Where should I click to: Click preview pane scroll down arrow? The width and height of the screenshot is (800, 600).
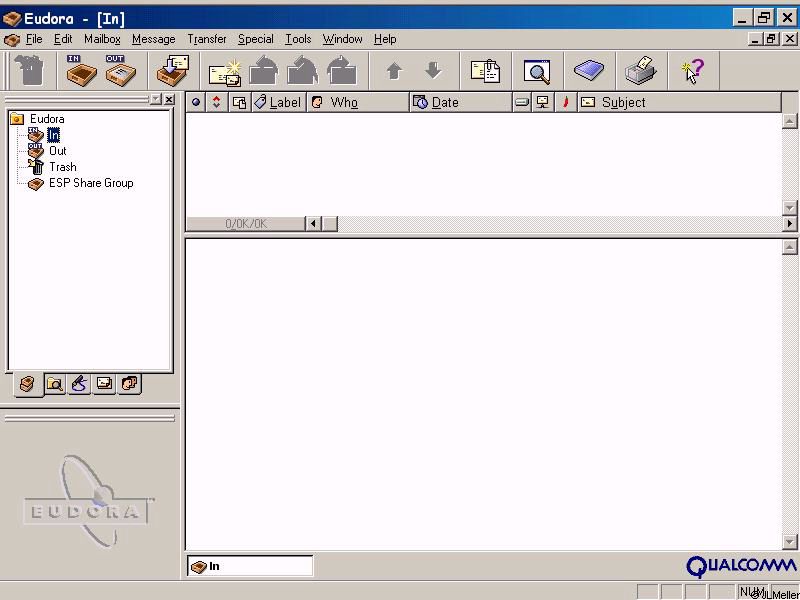click(789, 541)
